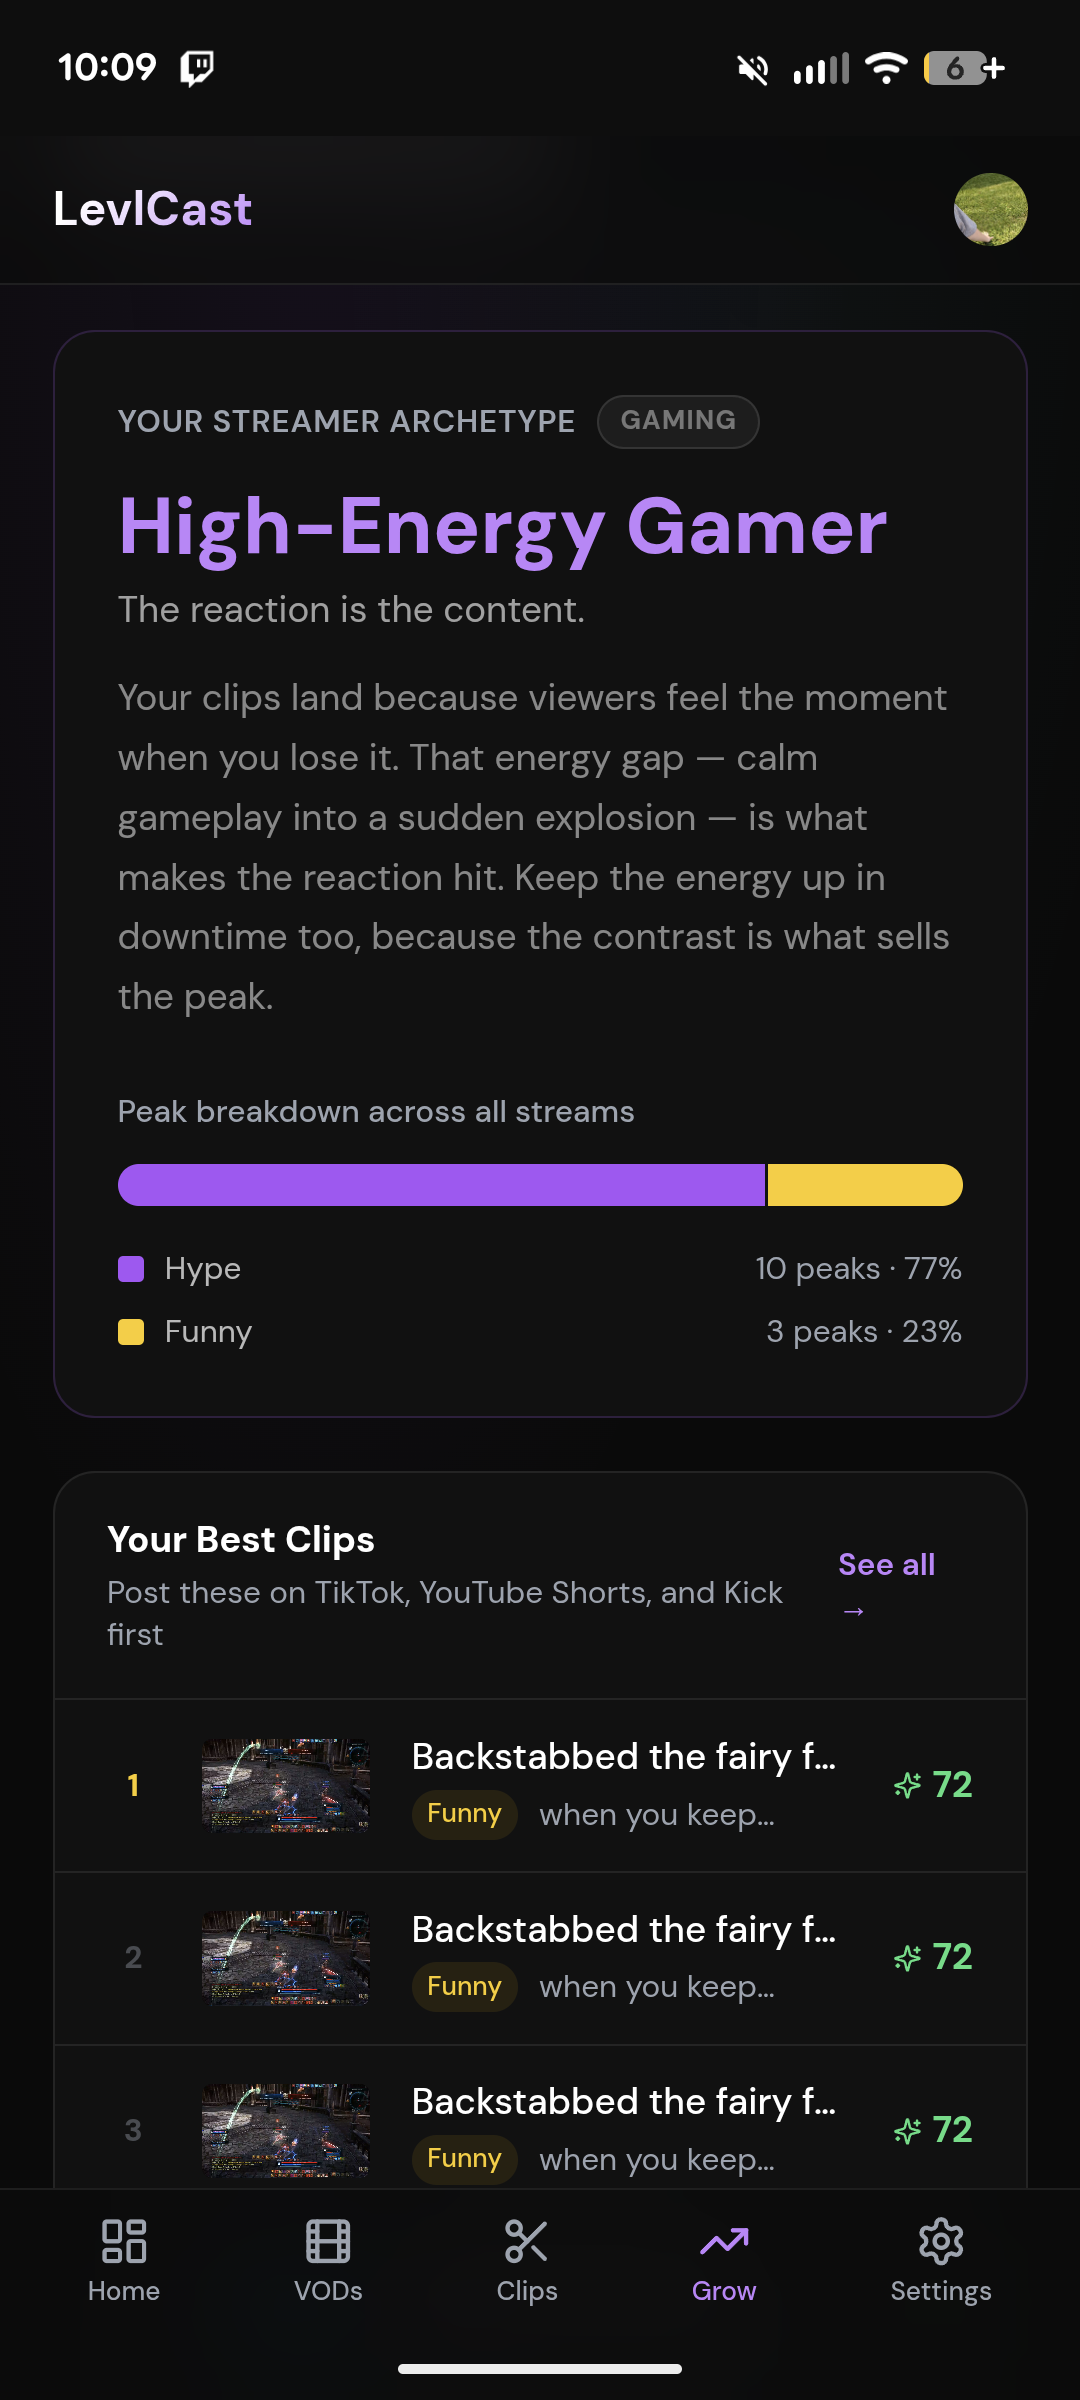
Task: Click the yellow Funny bar segment
Action: 864,1185
